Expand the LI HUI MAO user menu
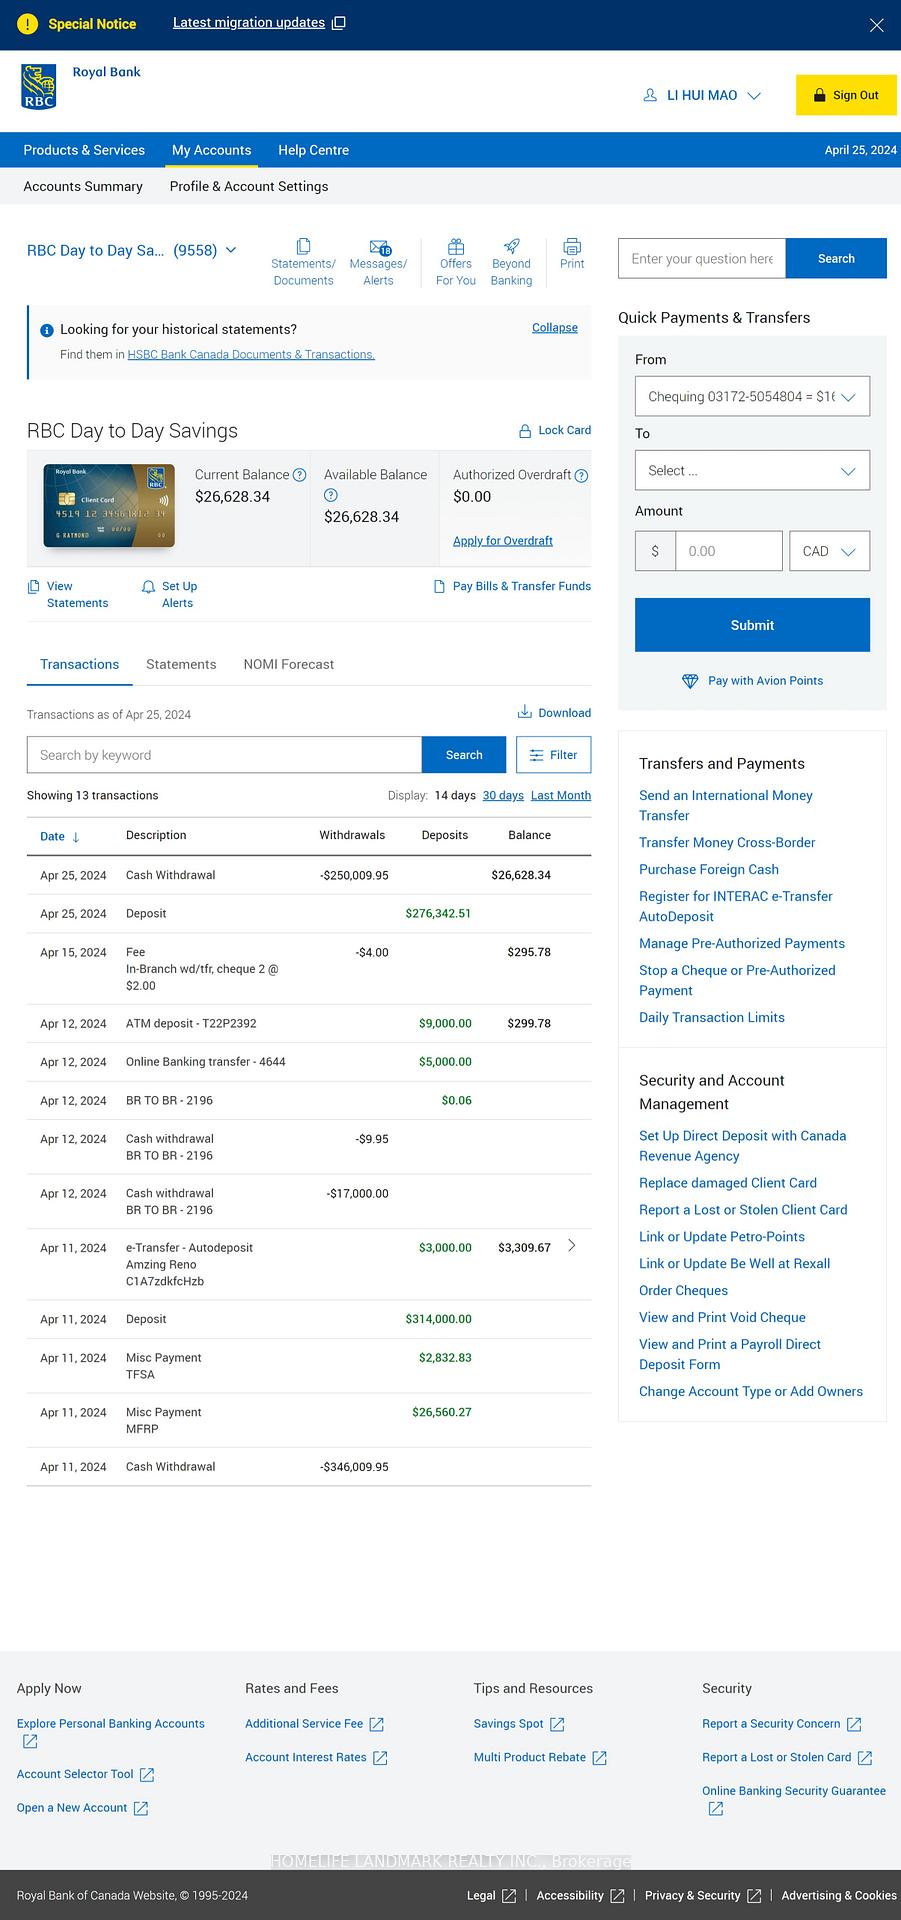Viewport: 901px width, 1920px height. pos(702,95)
